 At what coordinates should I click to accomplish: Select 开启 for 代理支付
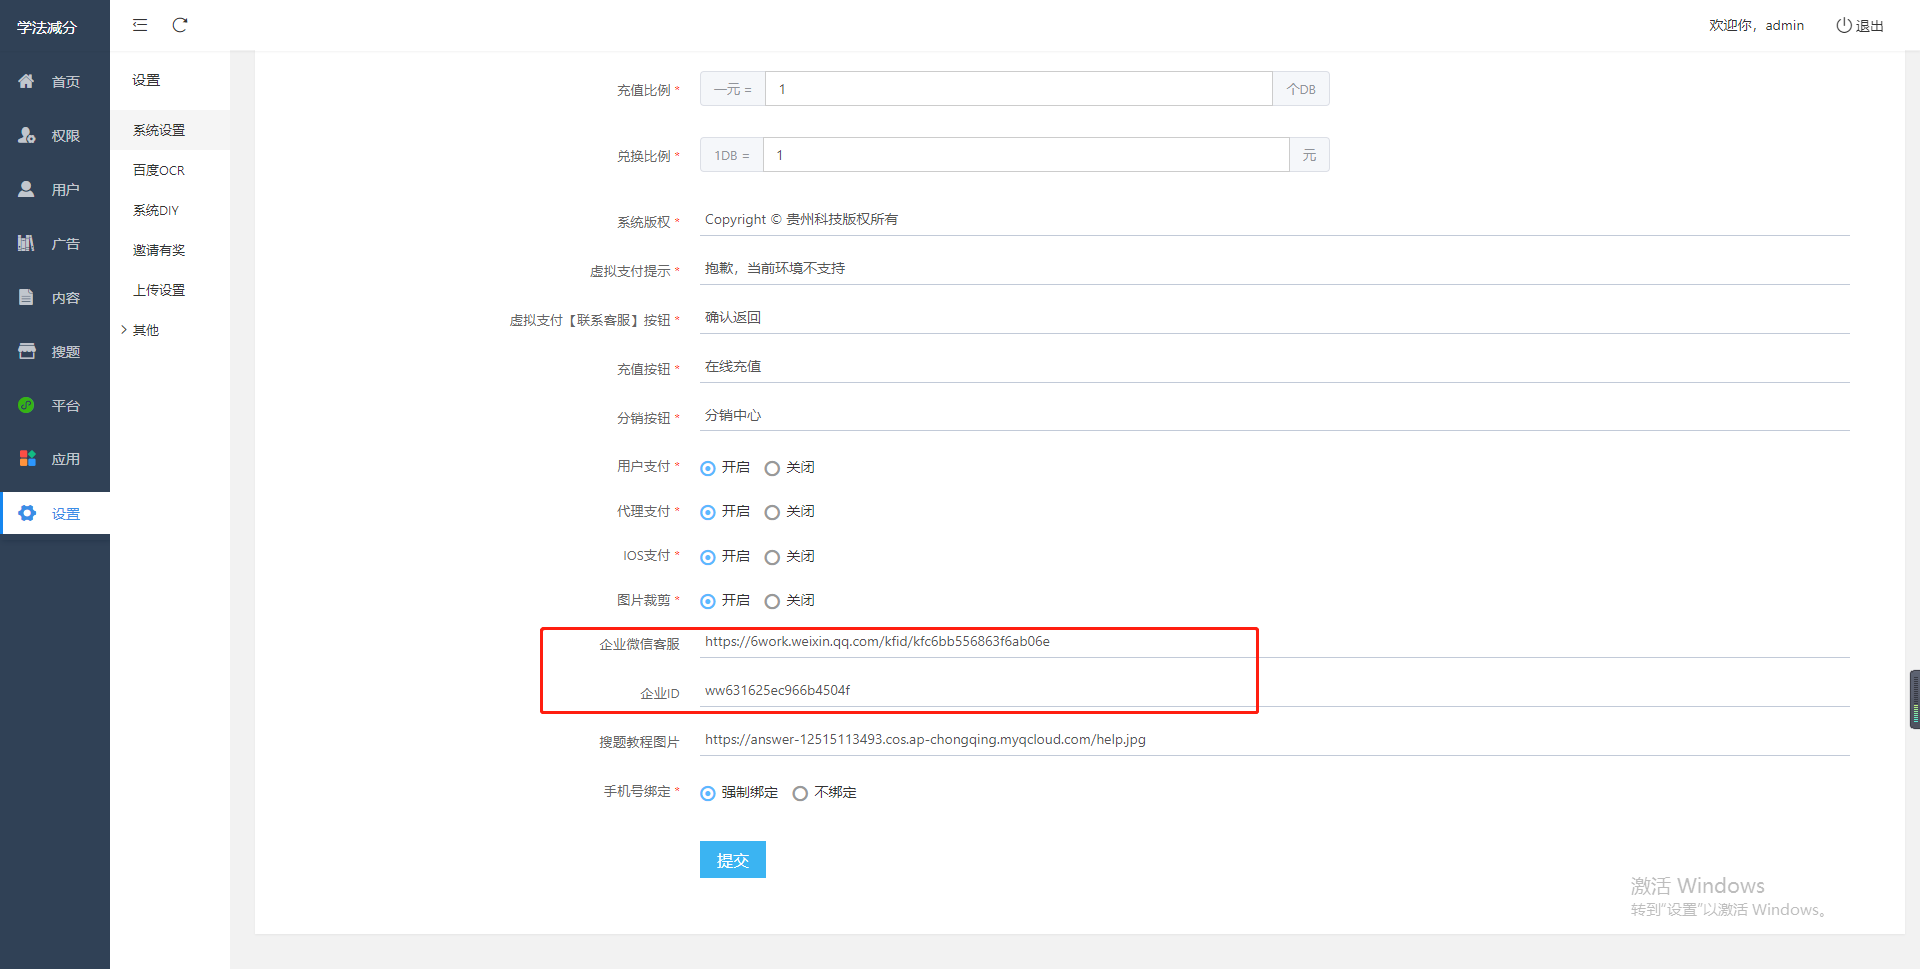click(x=708, y=512)
